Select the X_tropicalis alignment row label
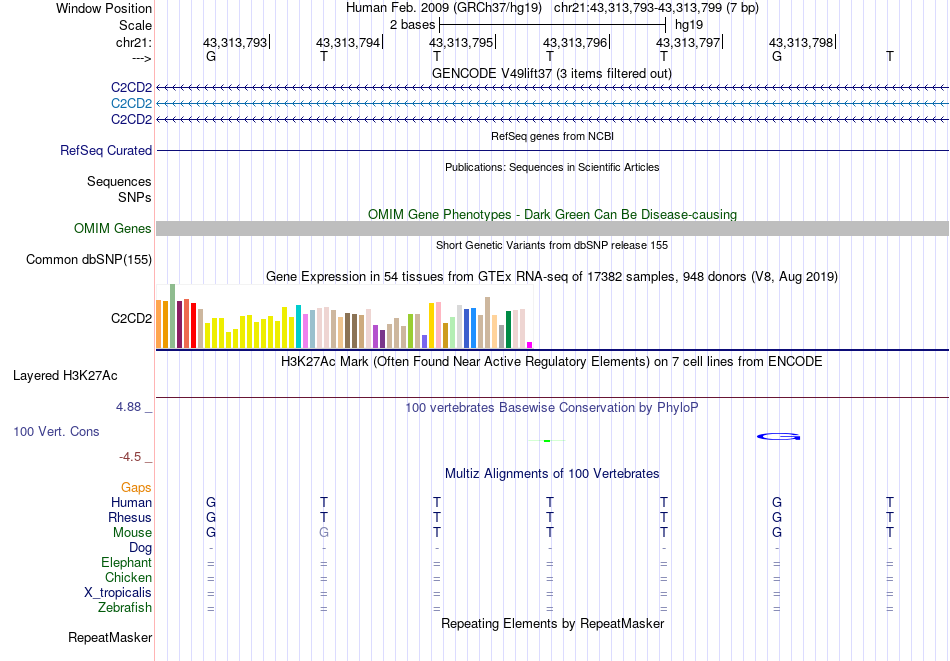The image size is (950, 661). [118, 593]
